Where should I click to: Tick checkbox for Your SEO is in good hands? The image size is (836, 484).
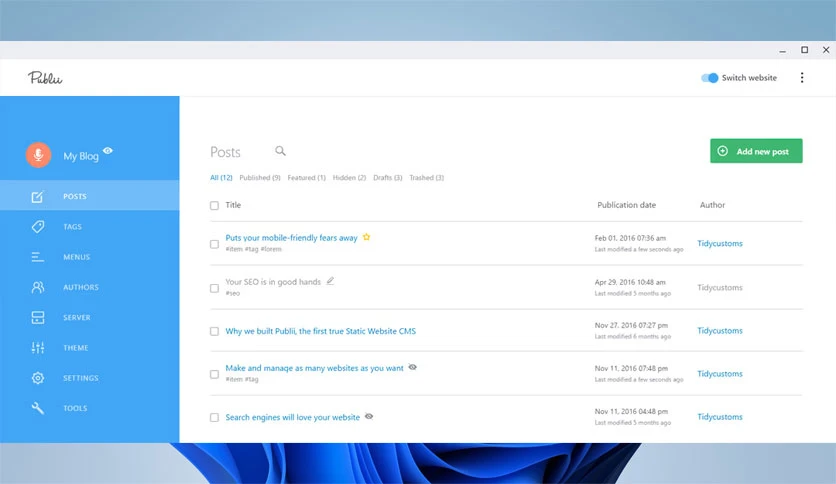[214, 288]
